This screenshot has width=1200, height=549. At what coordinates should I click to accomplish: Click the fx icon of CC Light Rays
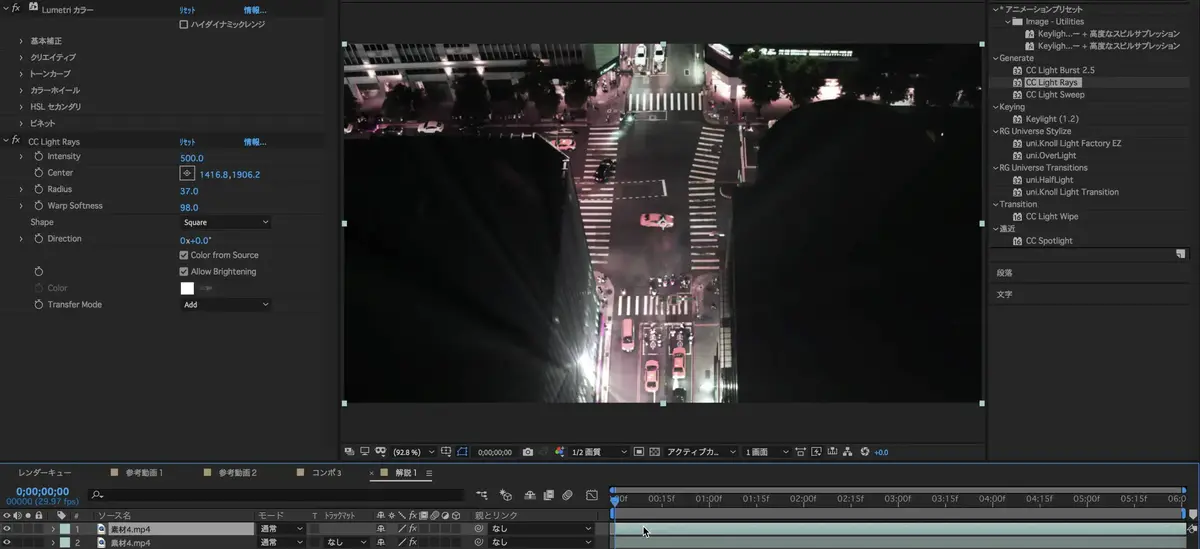pos(15,142)
